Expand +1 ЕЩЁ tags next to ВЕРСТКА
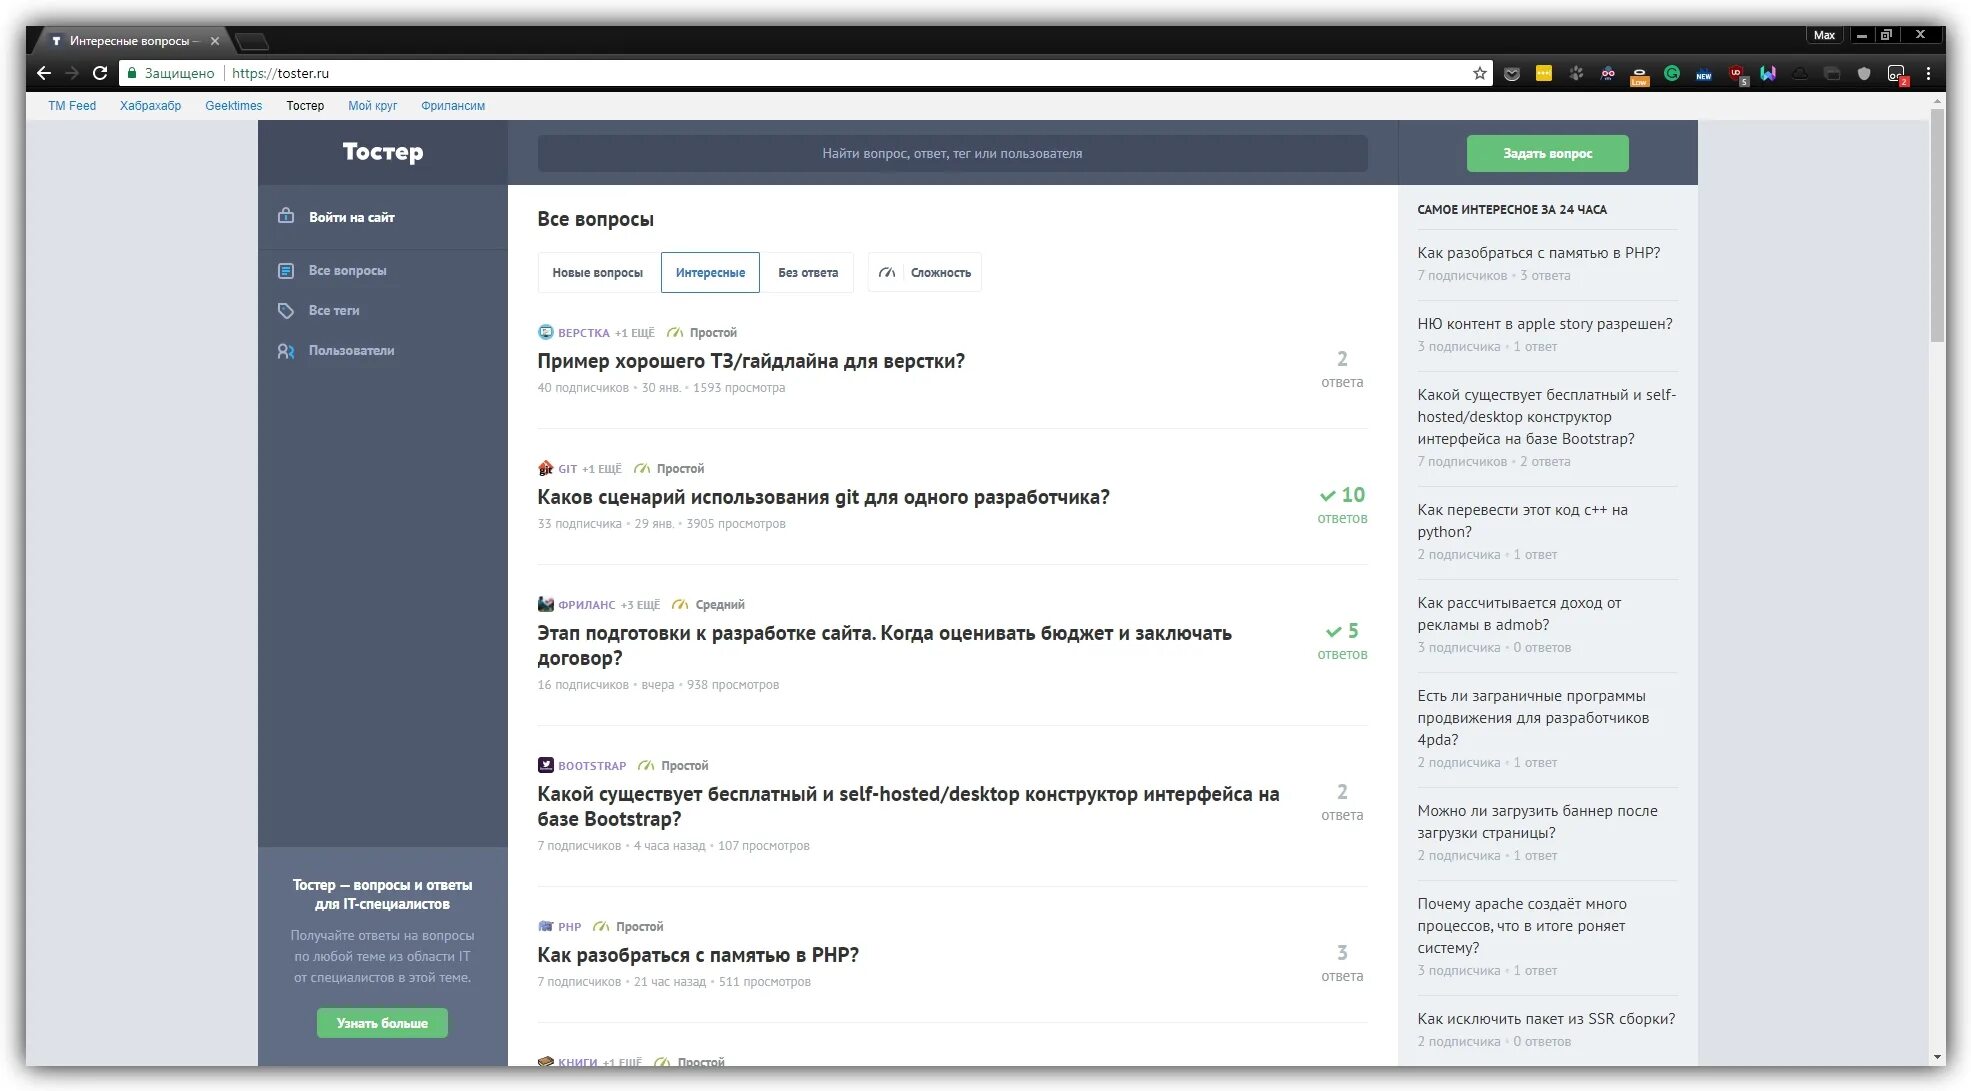The width and height of the screenshot is (1971, 1091). click(634, 333)
